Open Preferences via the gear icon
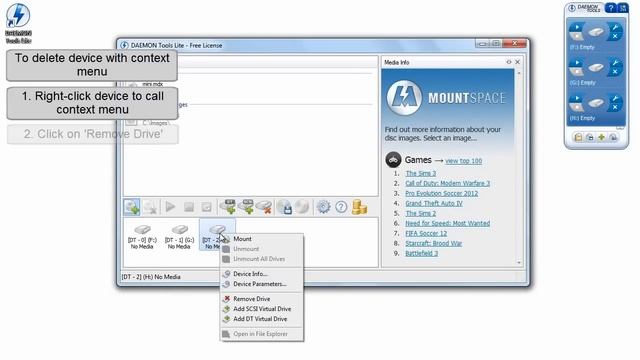Viewport: 640px width, 360px height. click(323, 207)
